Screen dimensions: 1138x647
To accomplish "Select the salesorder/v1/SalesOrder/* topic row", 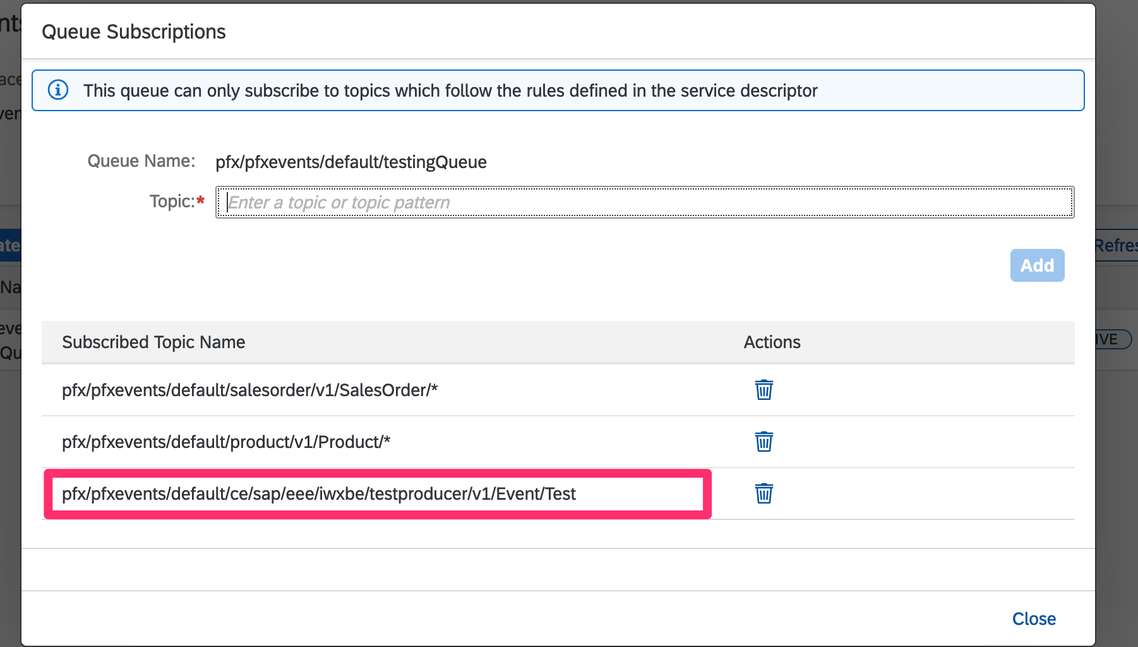I will coord(250,390).
